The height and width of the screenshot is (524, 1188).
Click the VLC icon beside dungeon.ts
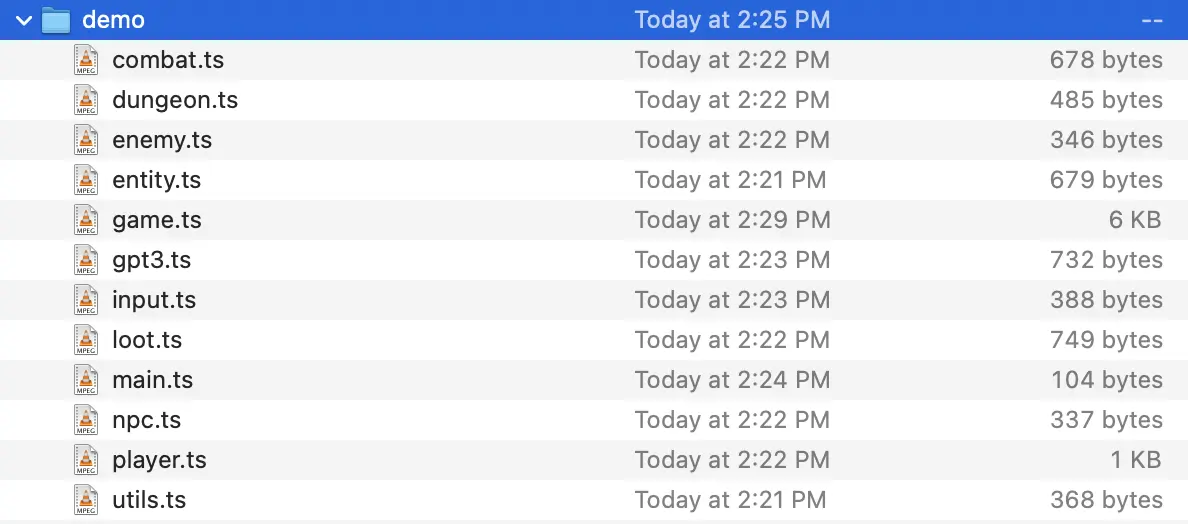[x=86, y=100]
